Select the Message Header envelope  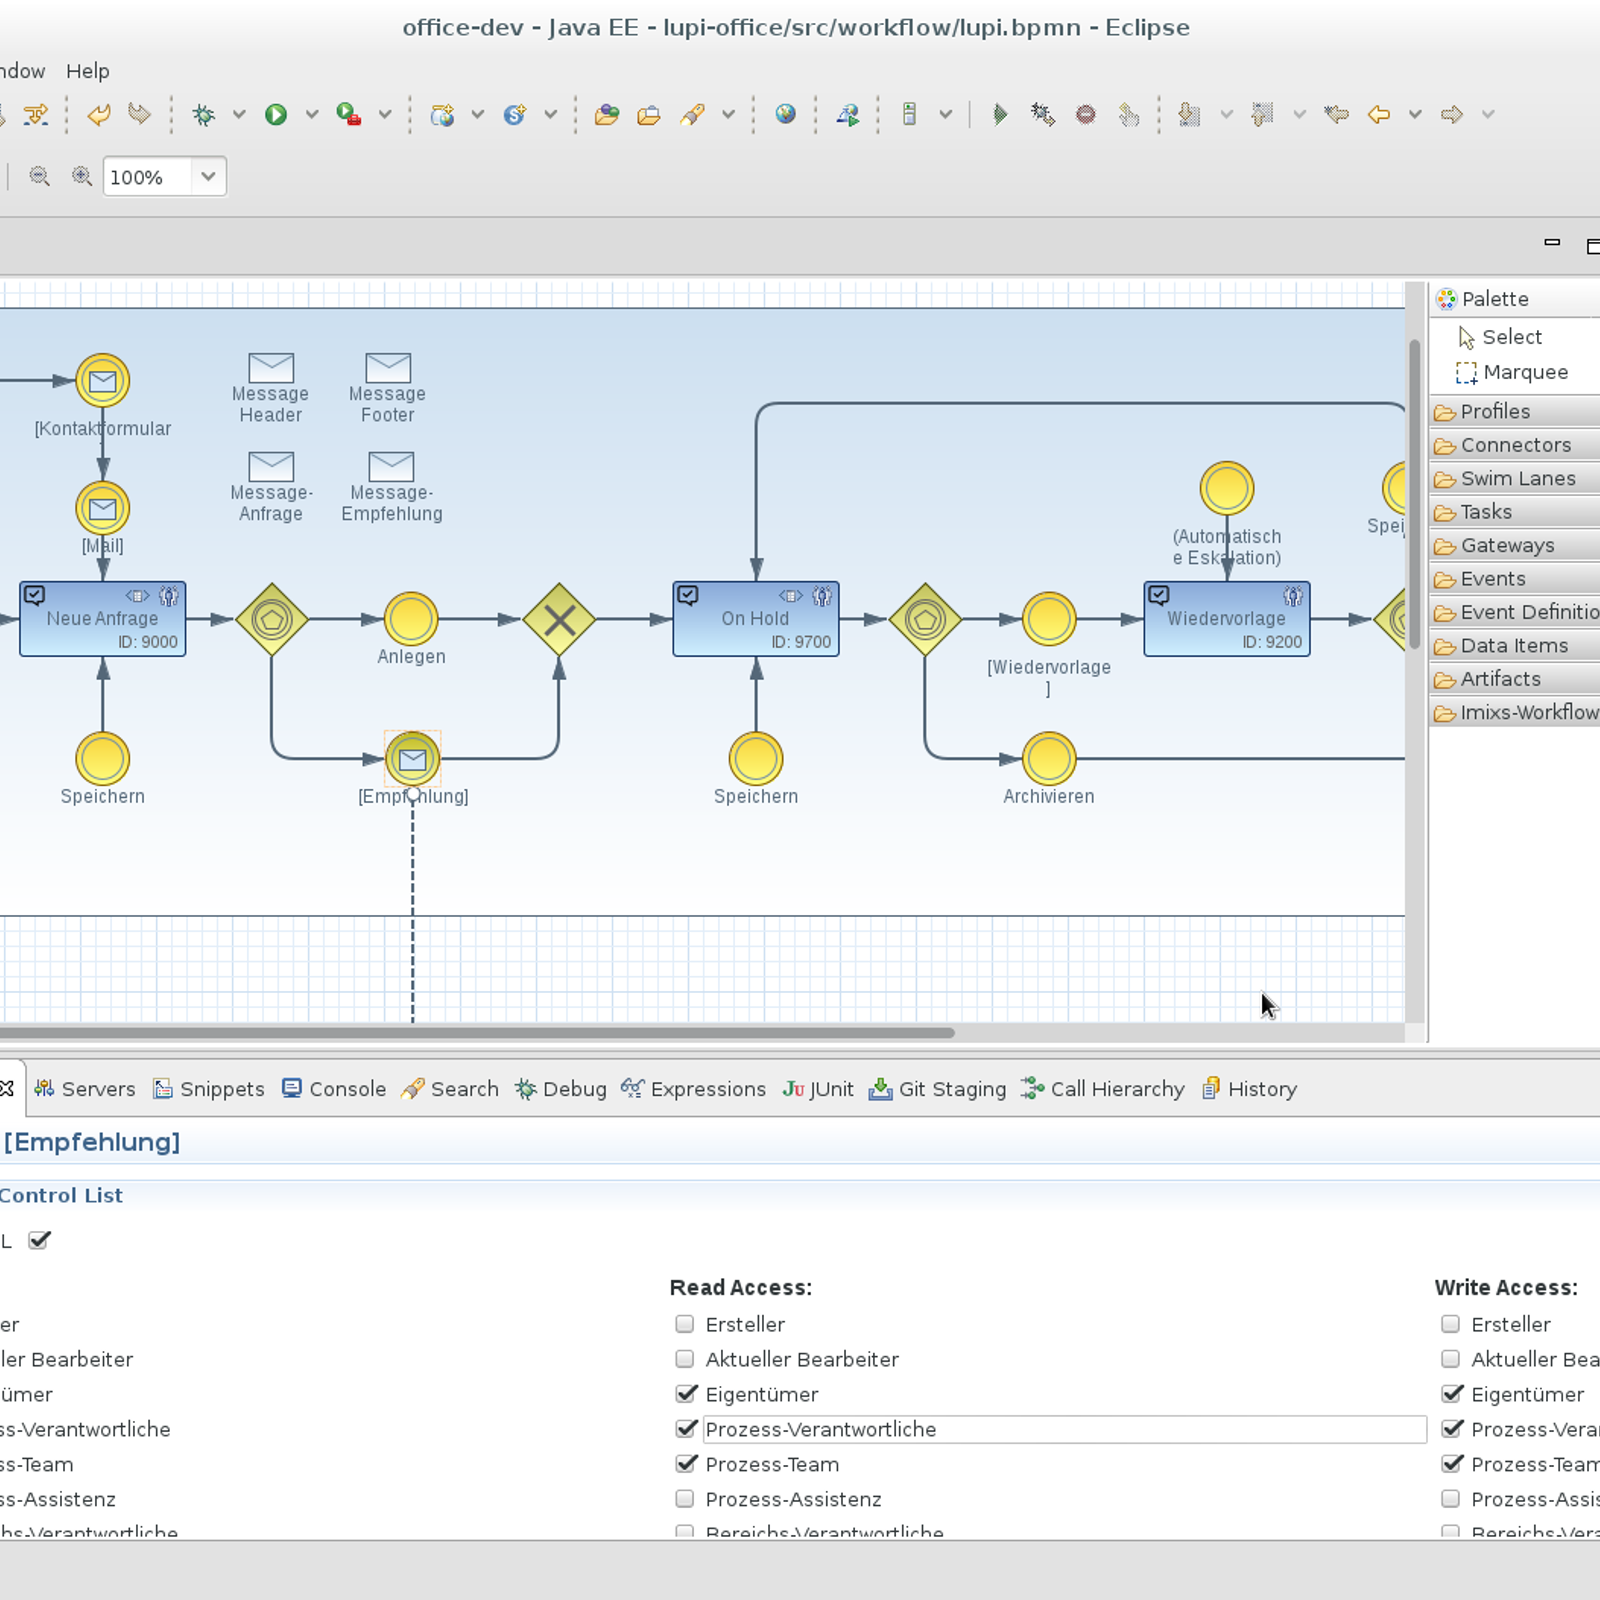271,367
